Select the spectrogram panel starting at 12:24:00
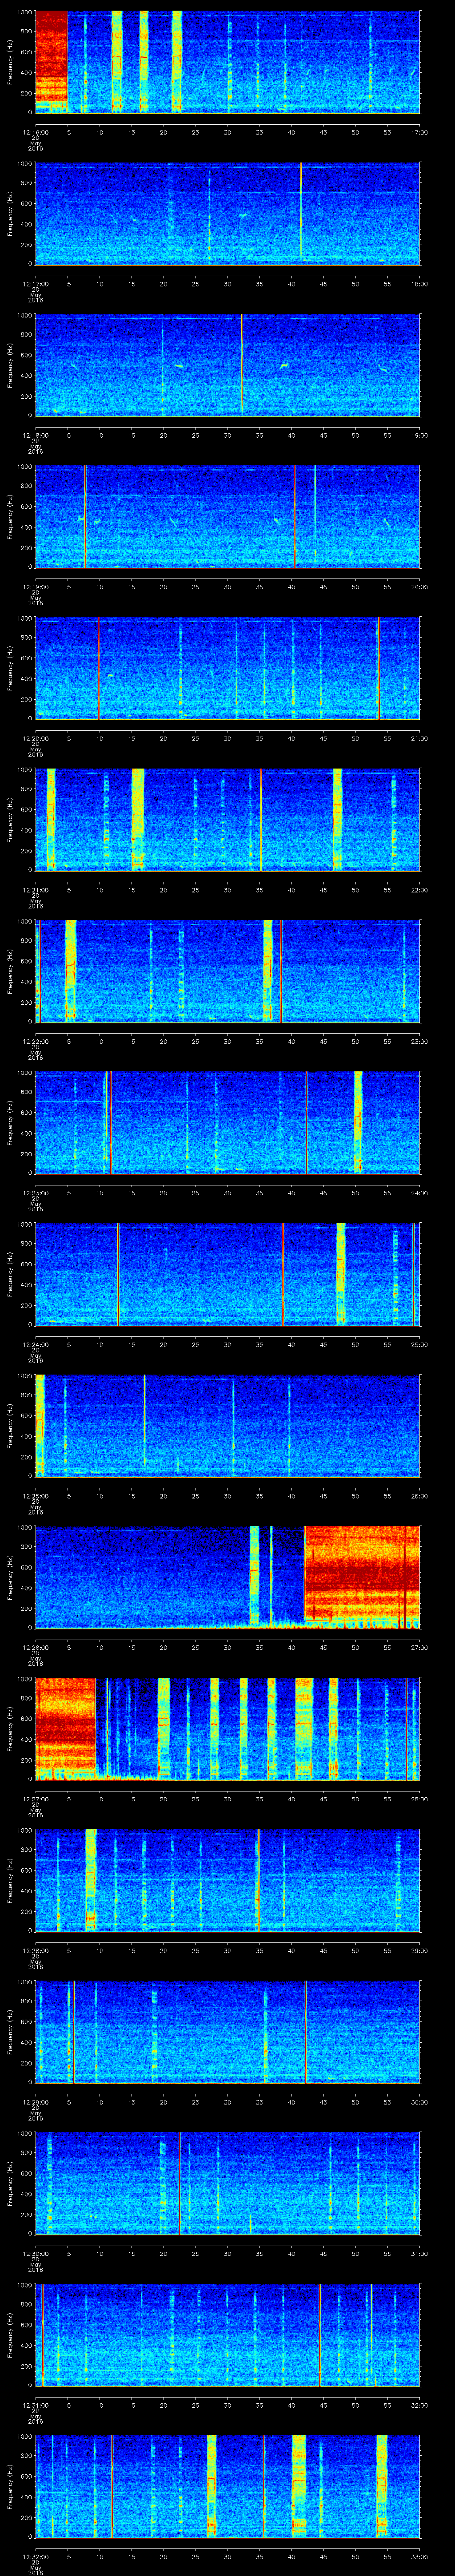 [x=228, y=1274]
